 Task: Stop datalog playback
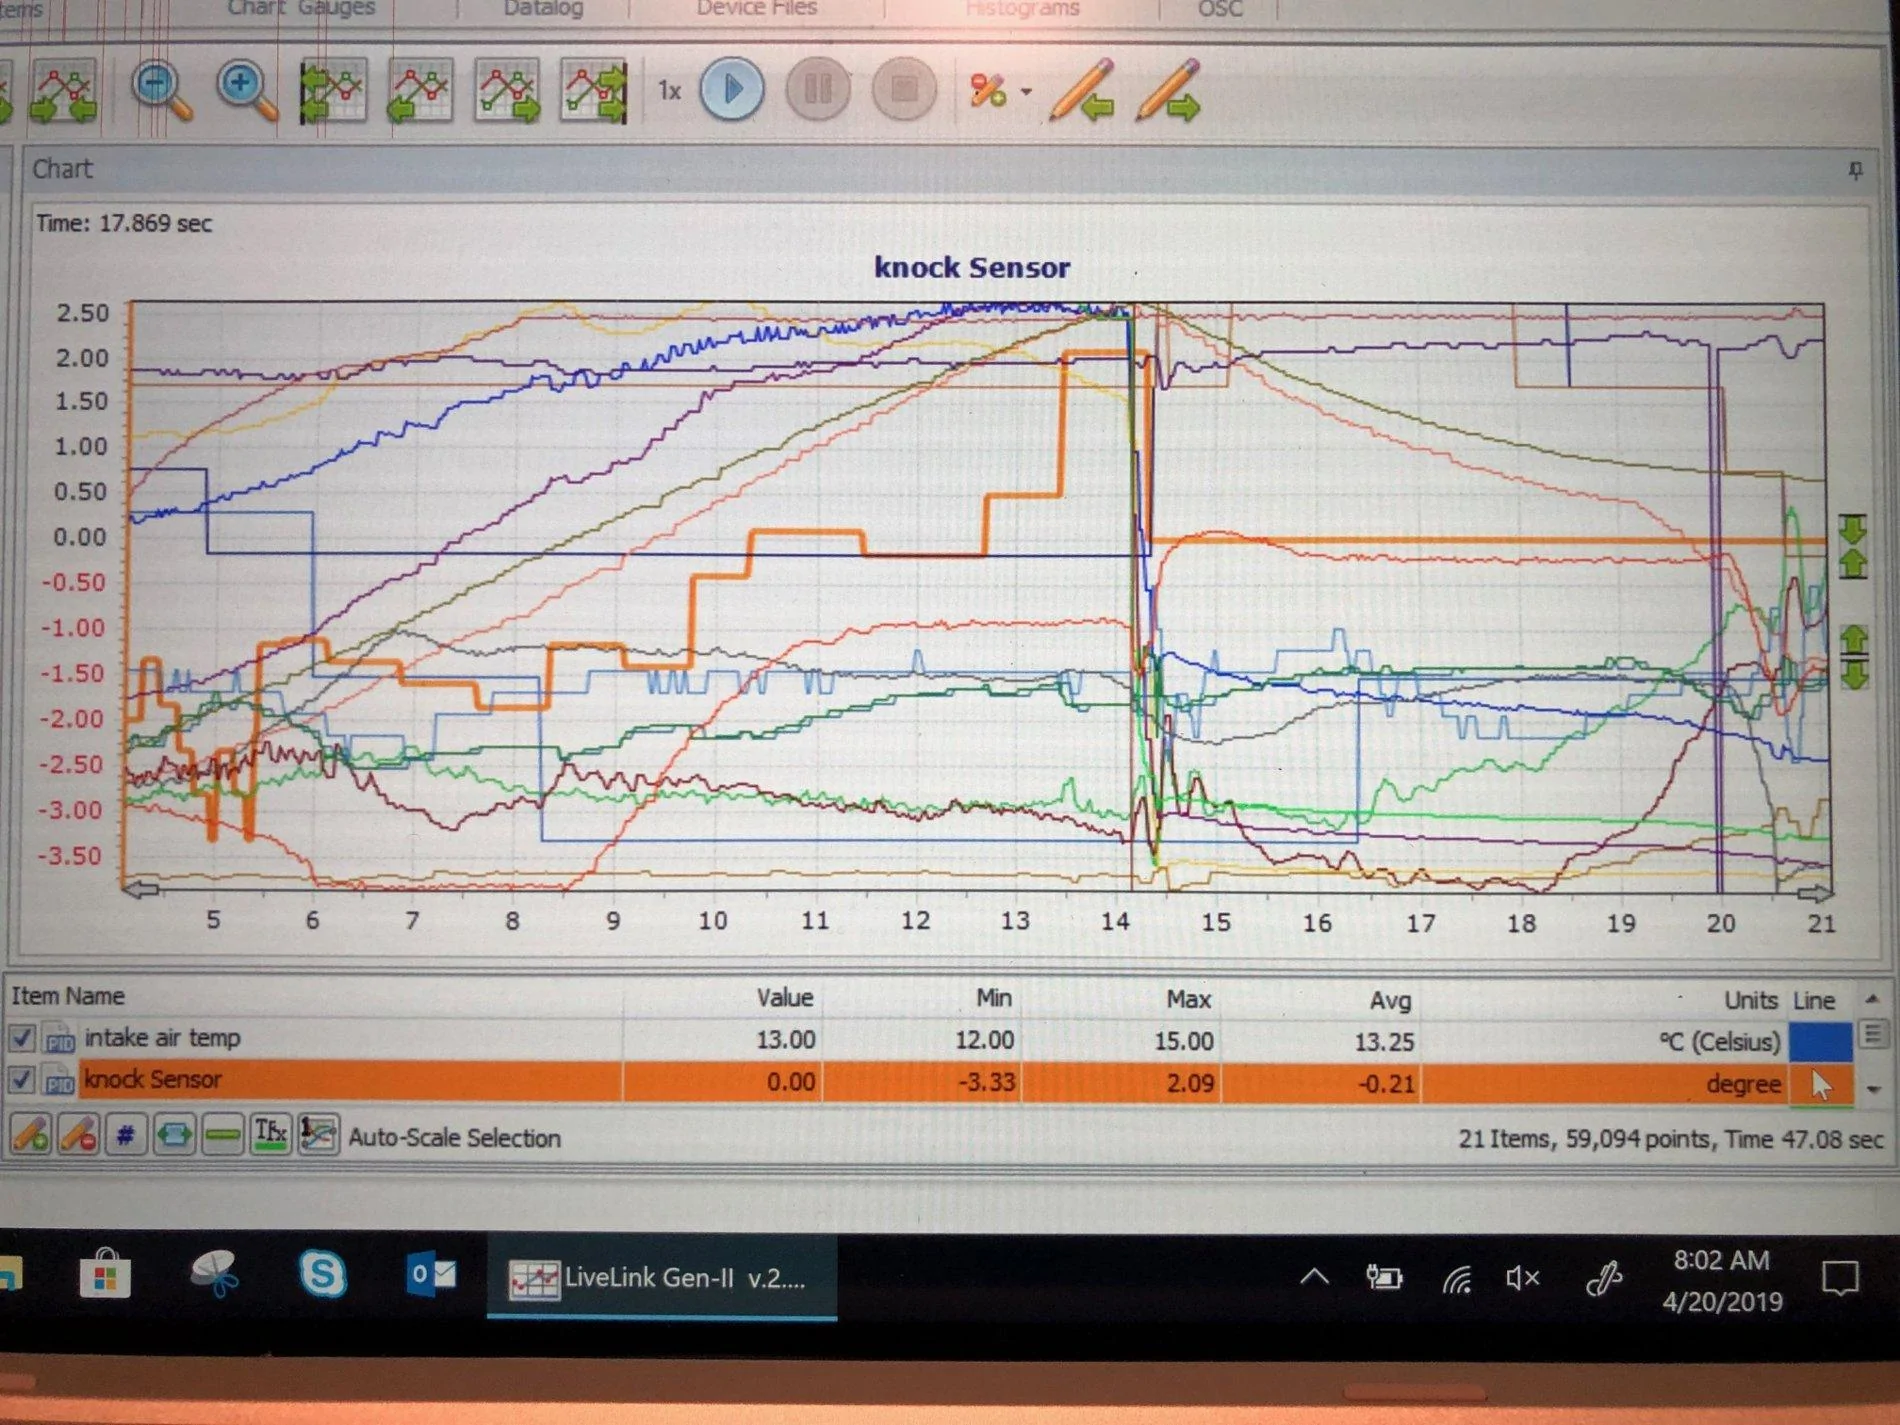click(904, 89)
